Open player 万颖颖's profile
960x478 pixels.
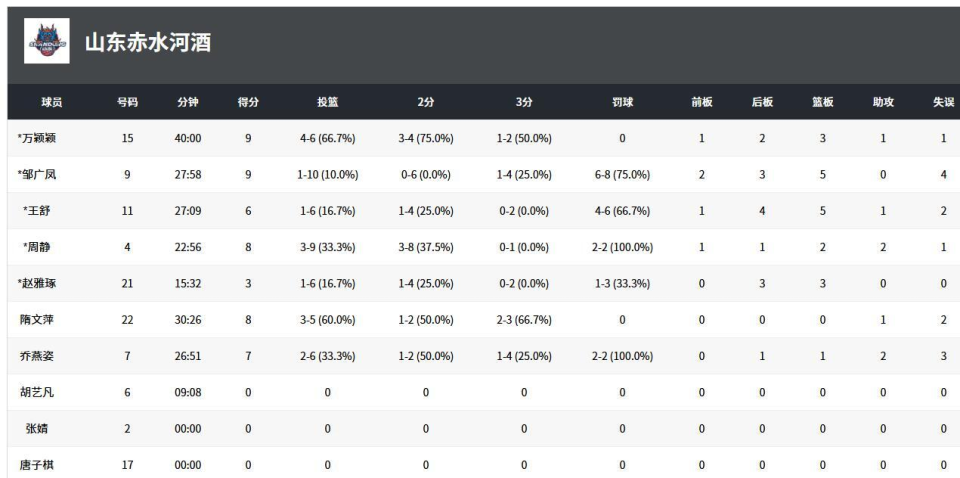[39, 138]
